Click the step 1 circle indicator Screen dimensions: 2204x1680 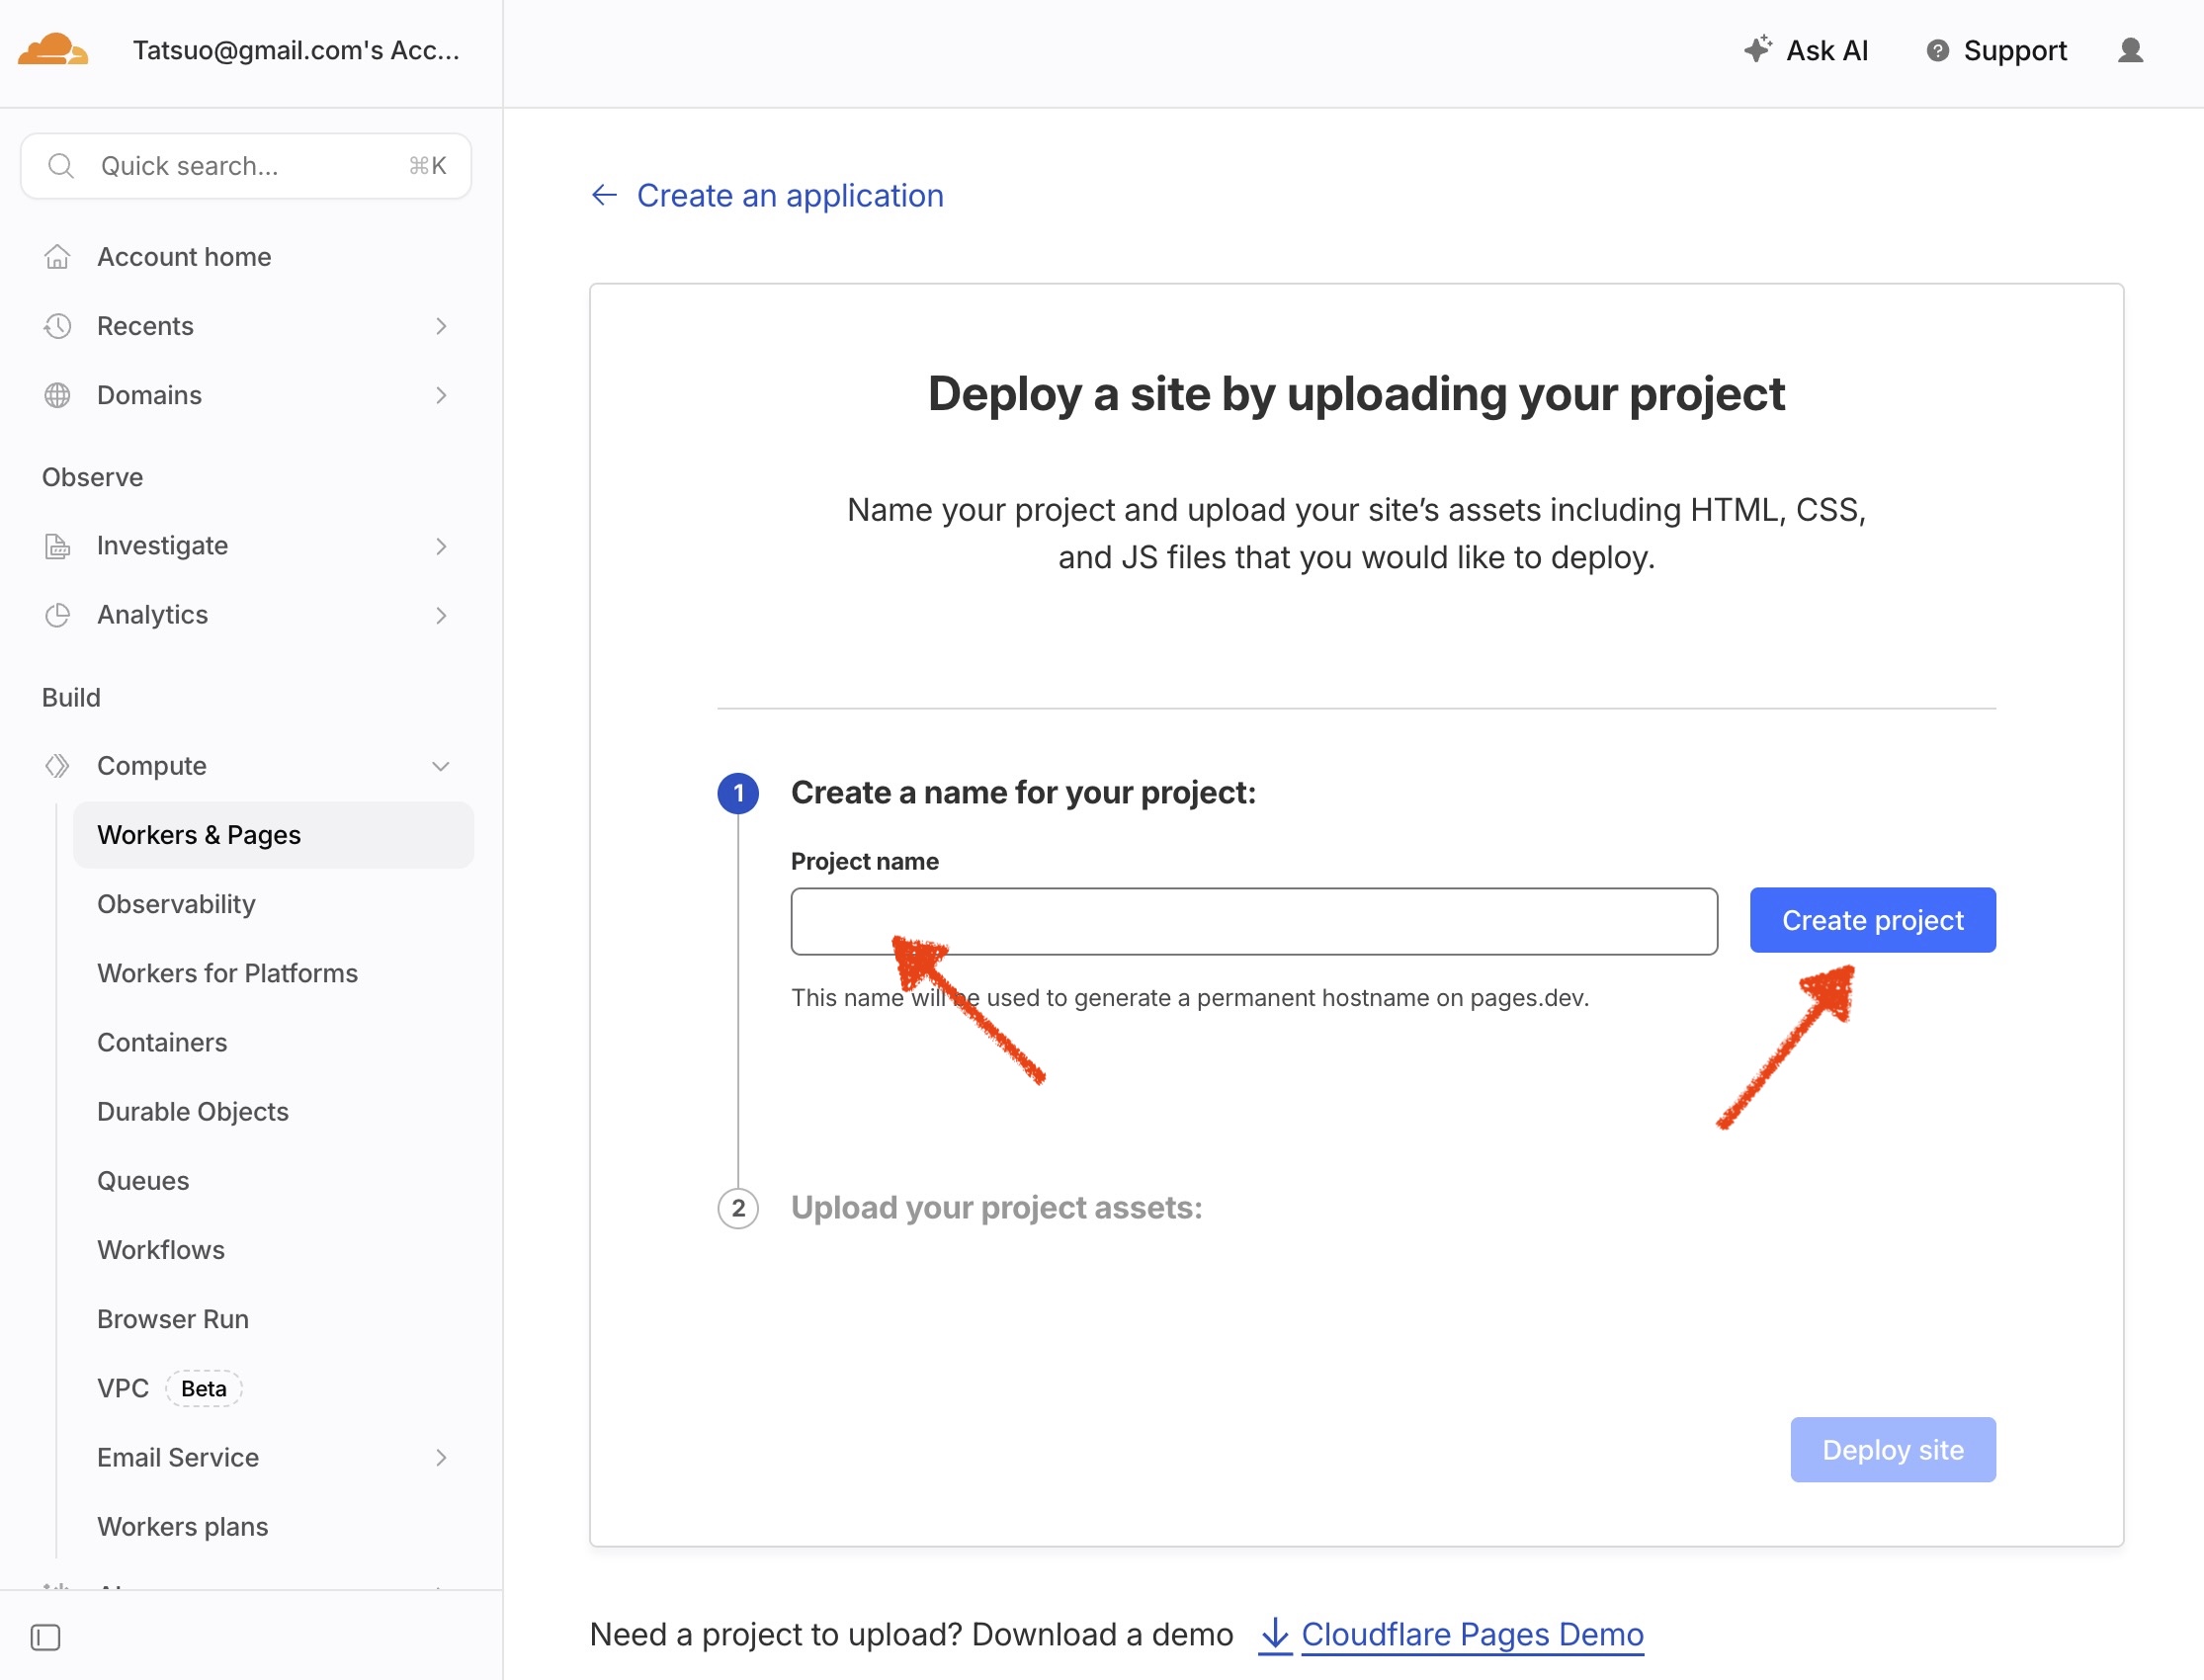pyautogui.click(x=738, y=793)
